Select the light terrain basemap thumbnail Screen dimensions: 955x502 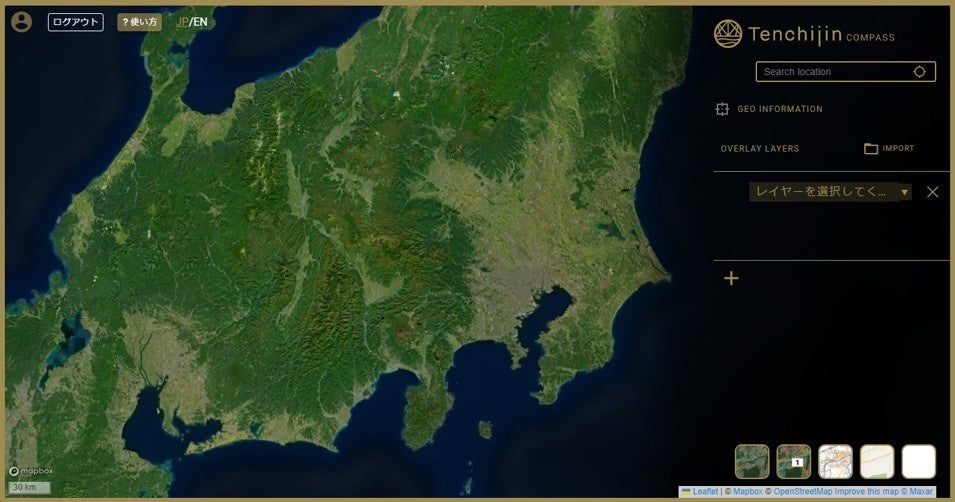point(877,462)
